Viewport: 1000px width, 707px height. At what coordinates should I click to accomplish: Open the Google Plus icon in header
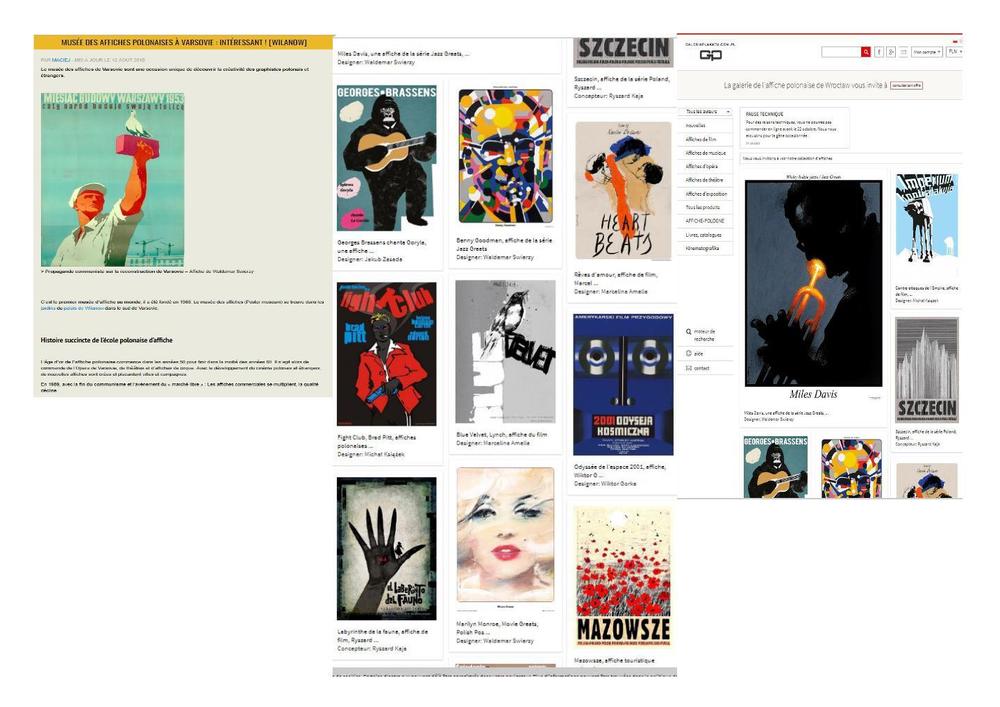891,52
